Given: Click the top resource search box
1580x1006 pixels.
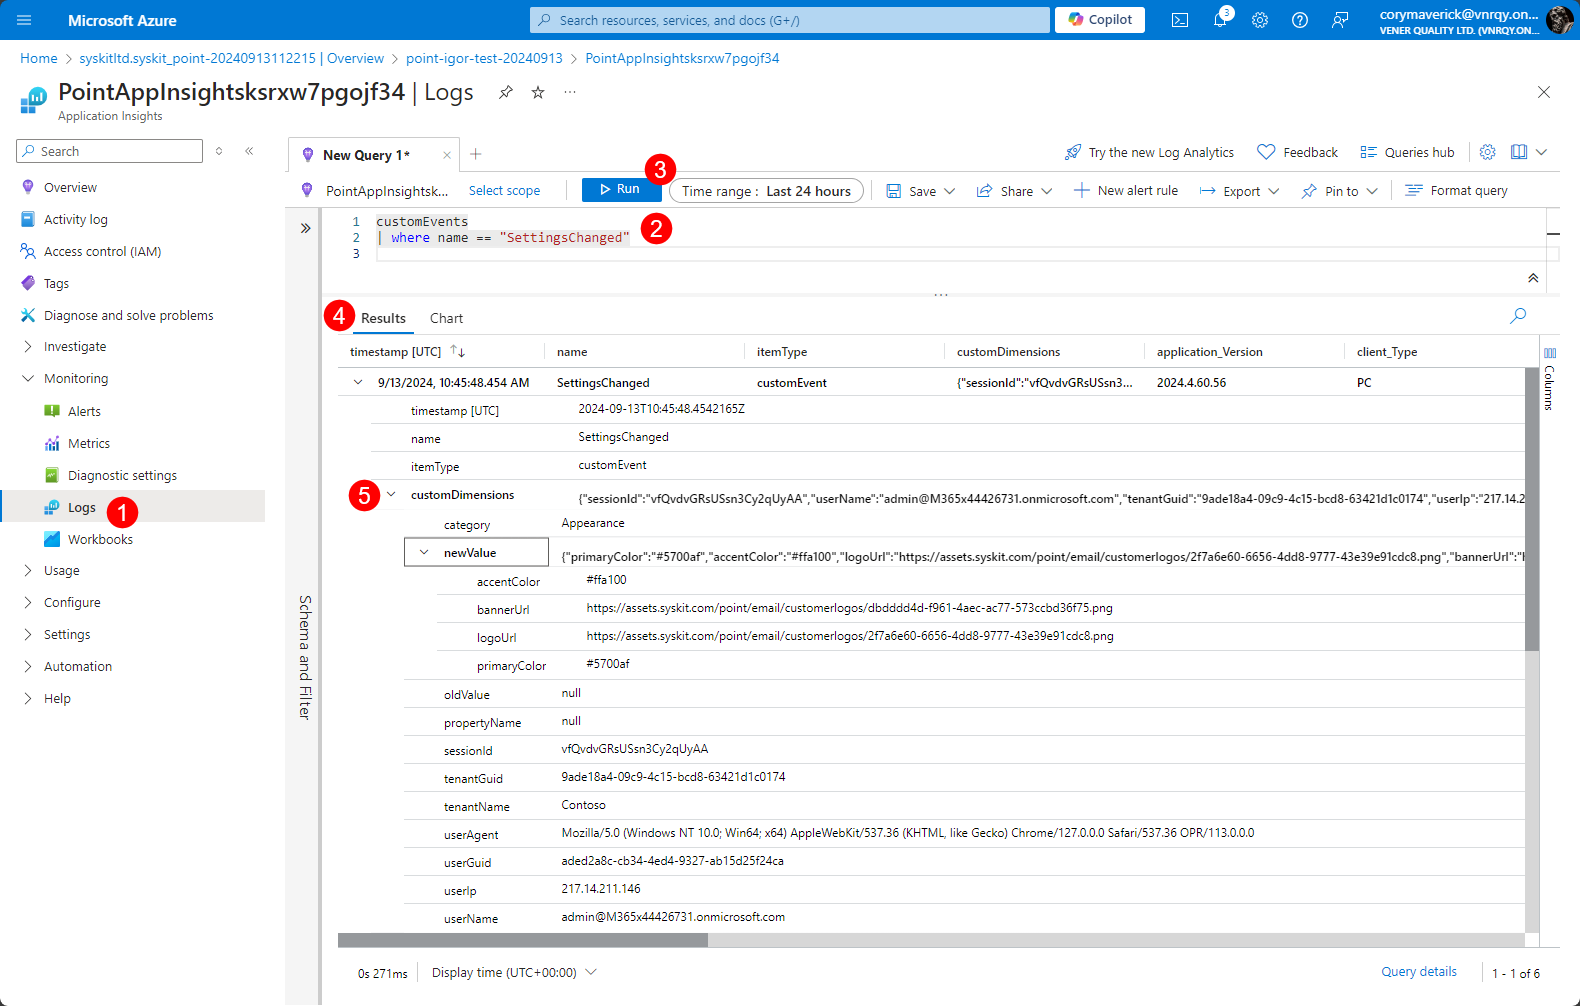Looking at the screenshot, I should click(x=790, y=20).
